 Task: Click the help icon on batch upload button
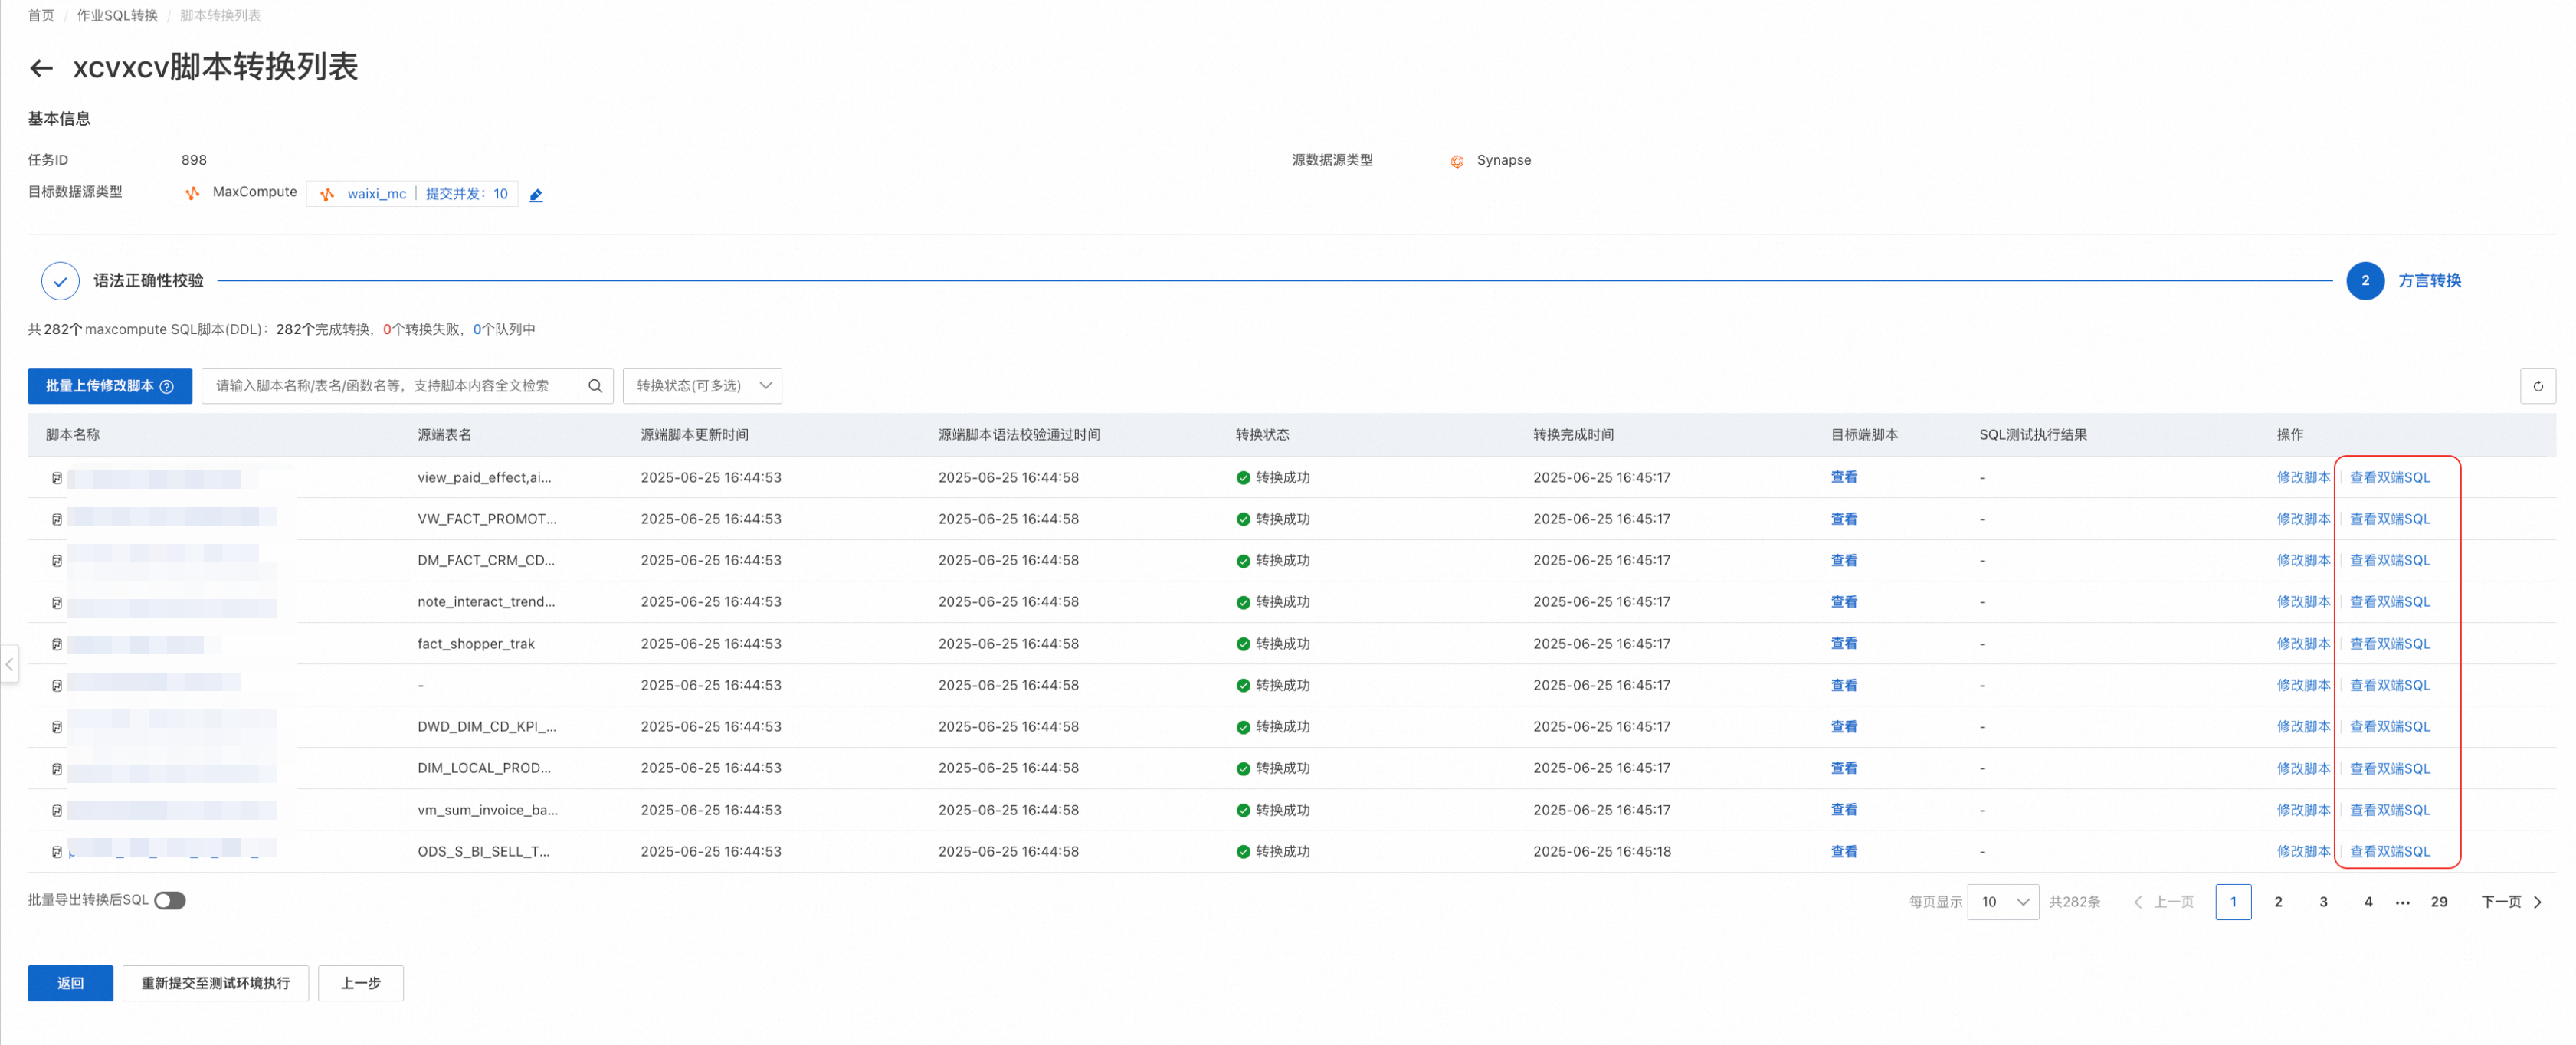[x=167, y=387]
